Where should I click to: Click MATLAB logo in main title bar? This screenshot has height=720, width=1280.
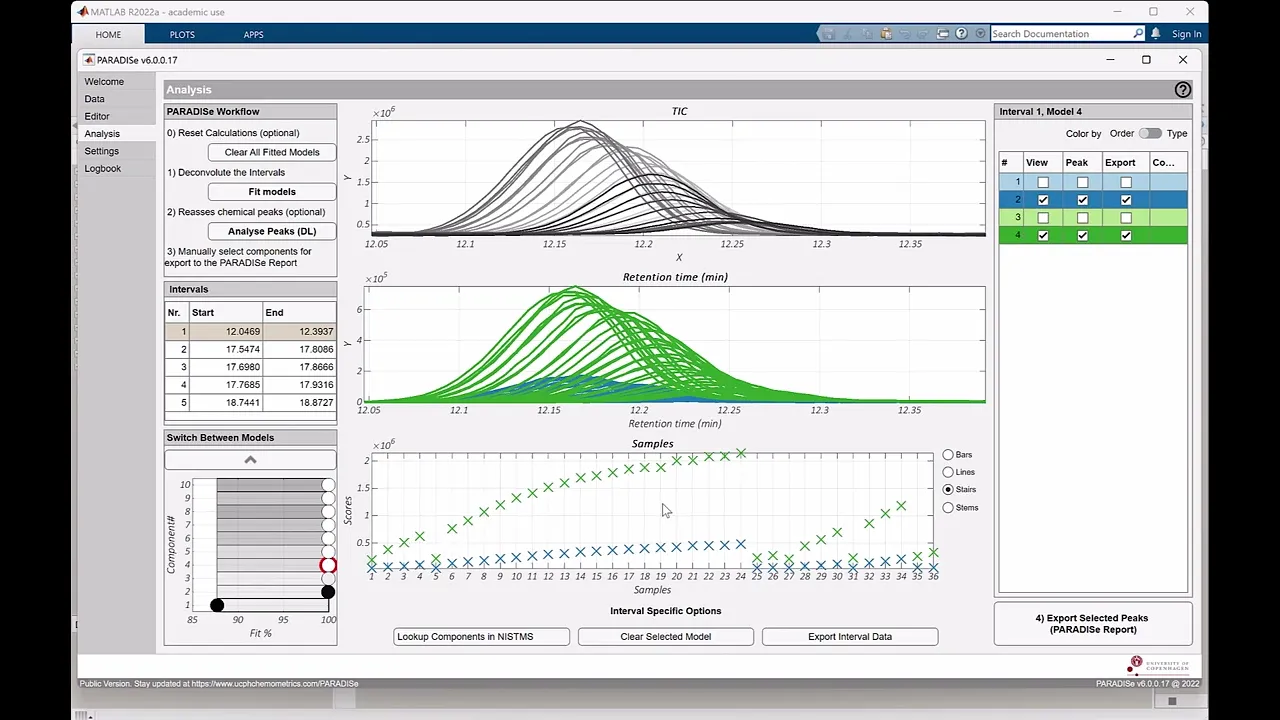(x=83, y=12)
